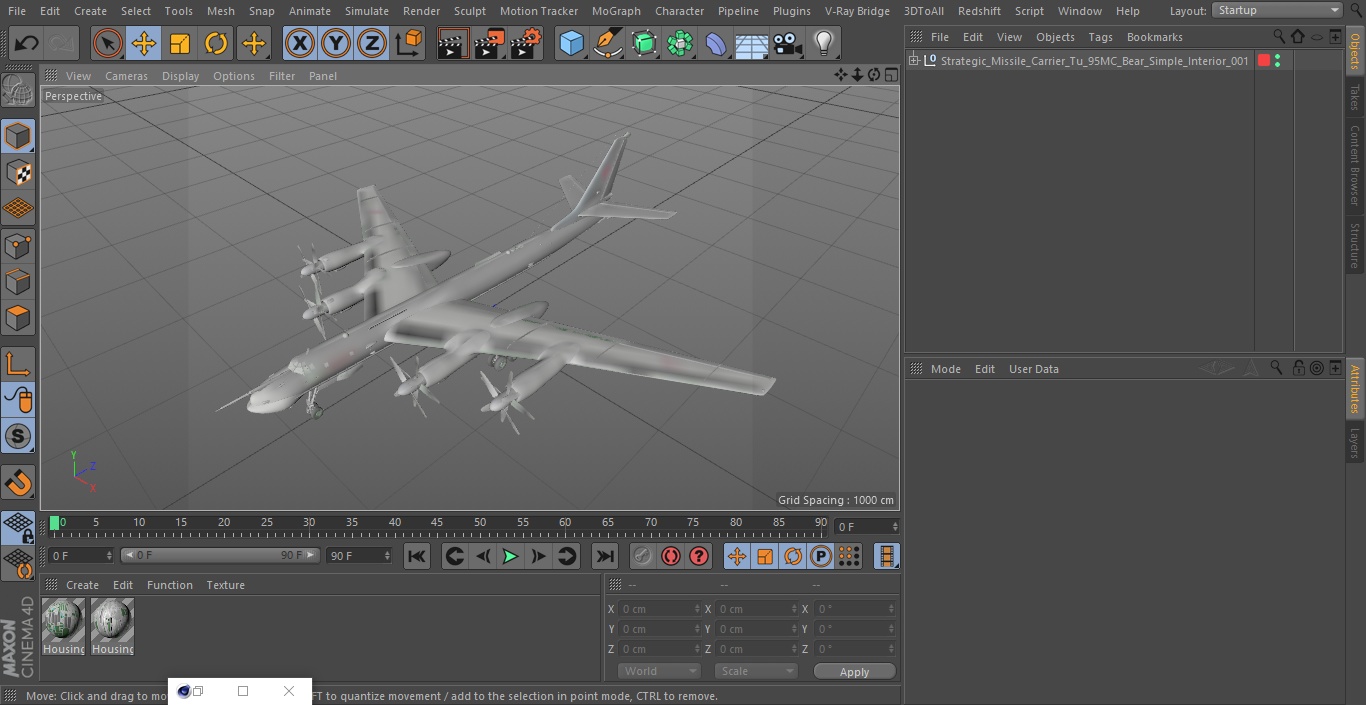Toggle the Enable Snap magnet icon

click(x=18, y=483)
